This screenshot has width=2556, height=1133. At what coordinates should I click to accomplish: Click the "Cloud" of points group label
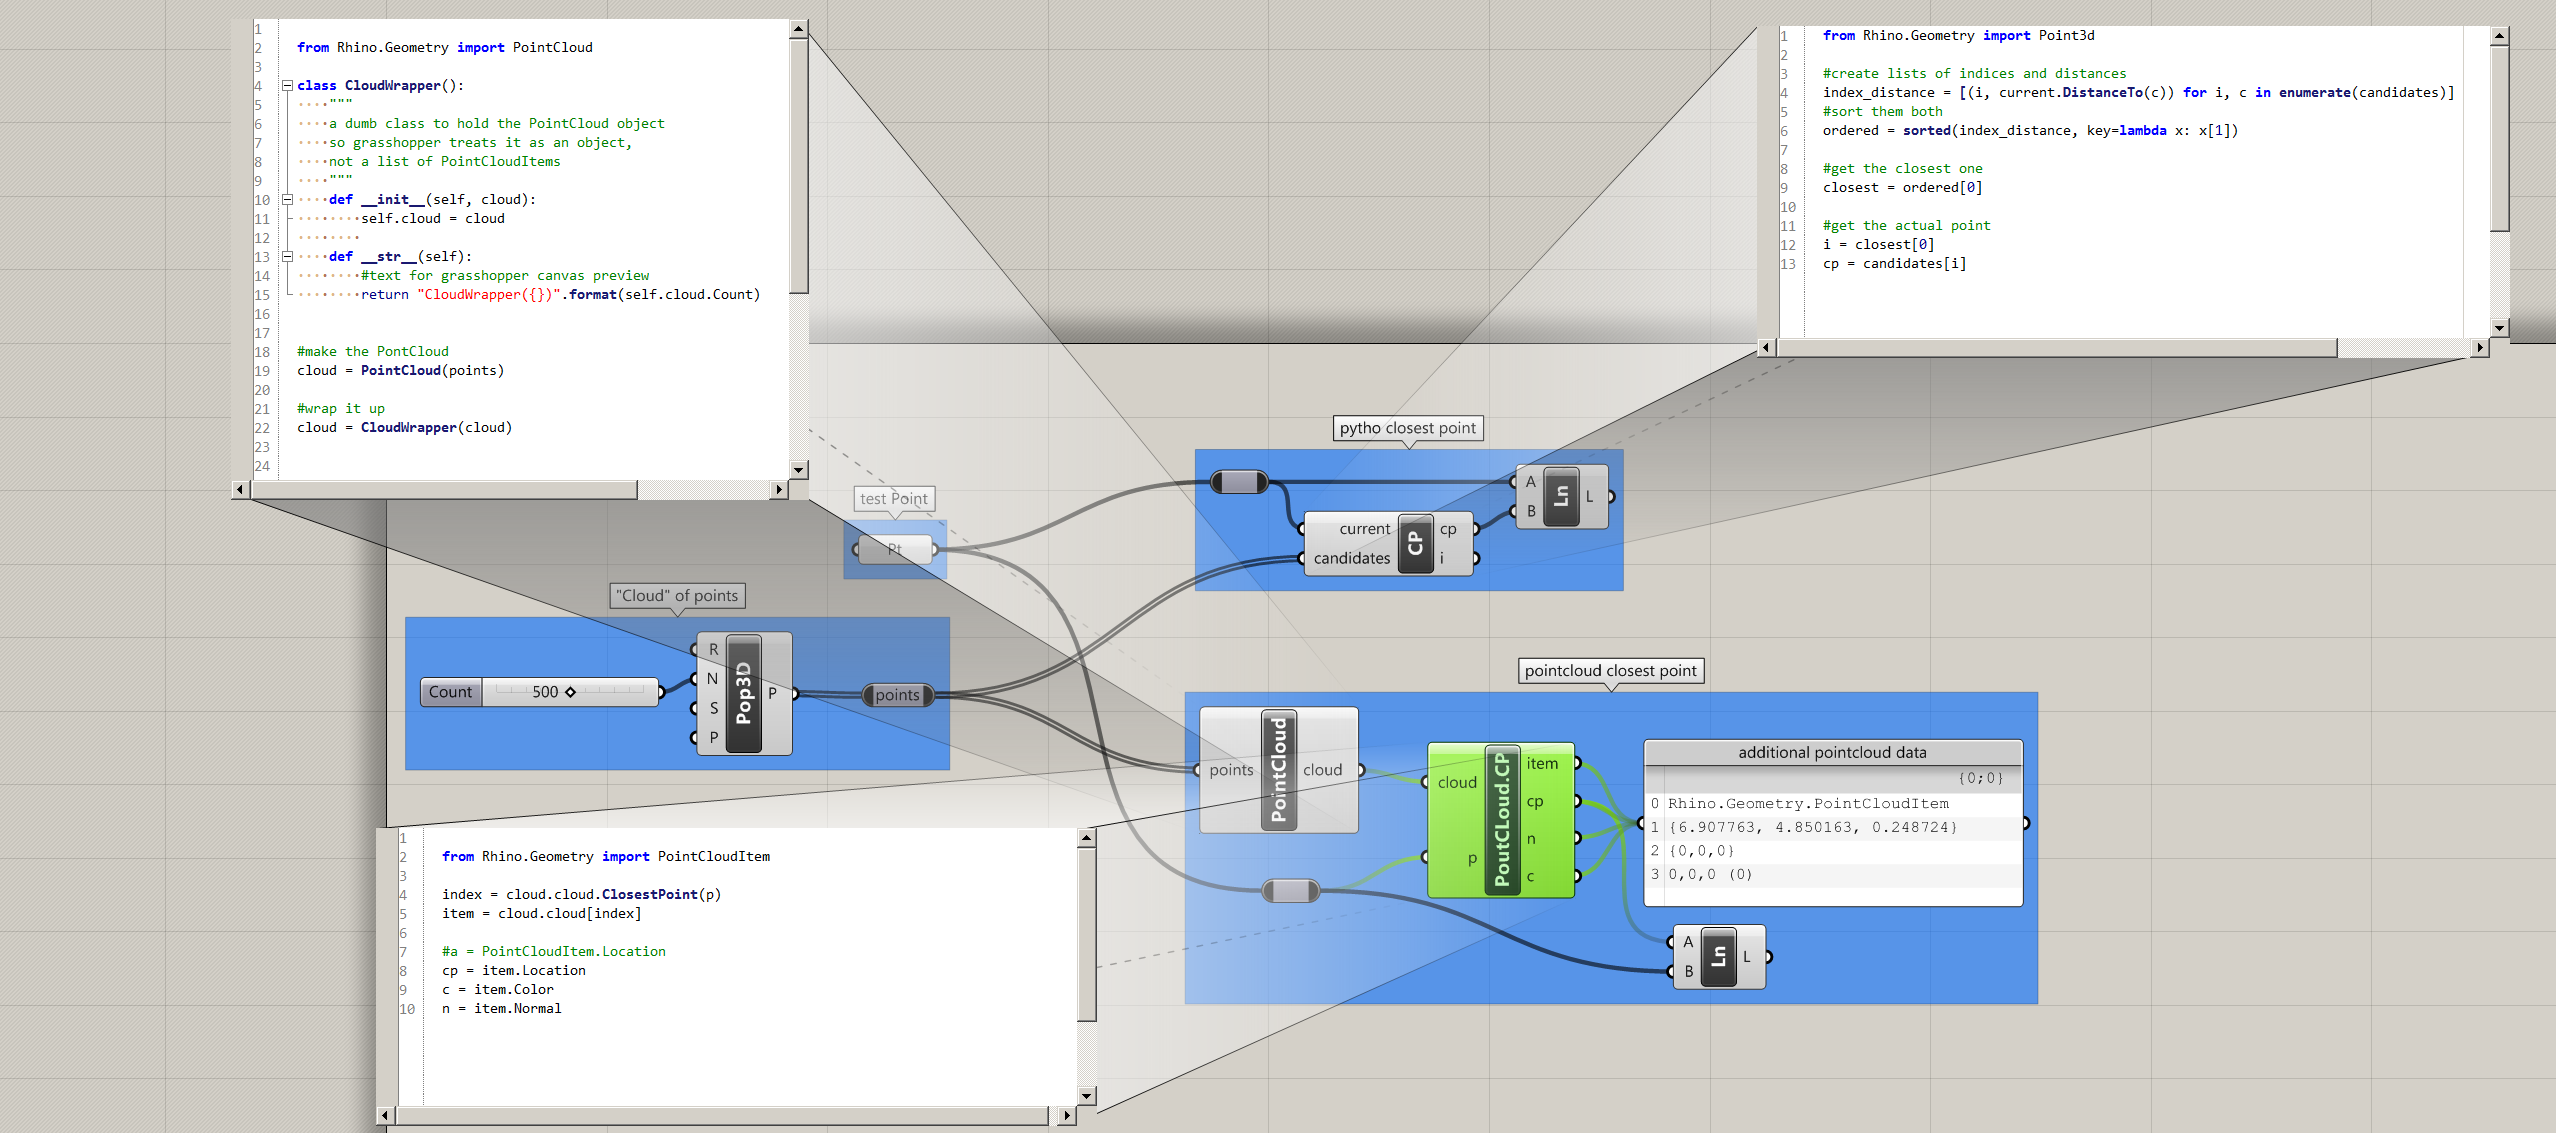point(677,596)
